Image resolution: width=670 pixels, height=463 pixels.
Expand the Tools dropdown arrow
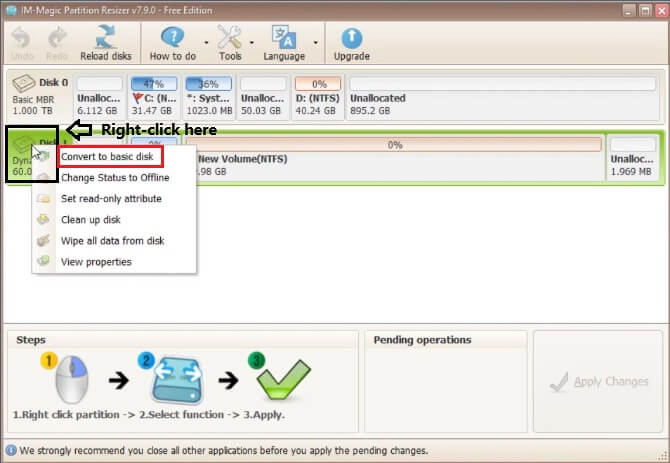click(x=252, y=42)
